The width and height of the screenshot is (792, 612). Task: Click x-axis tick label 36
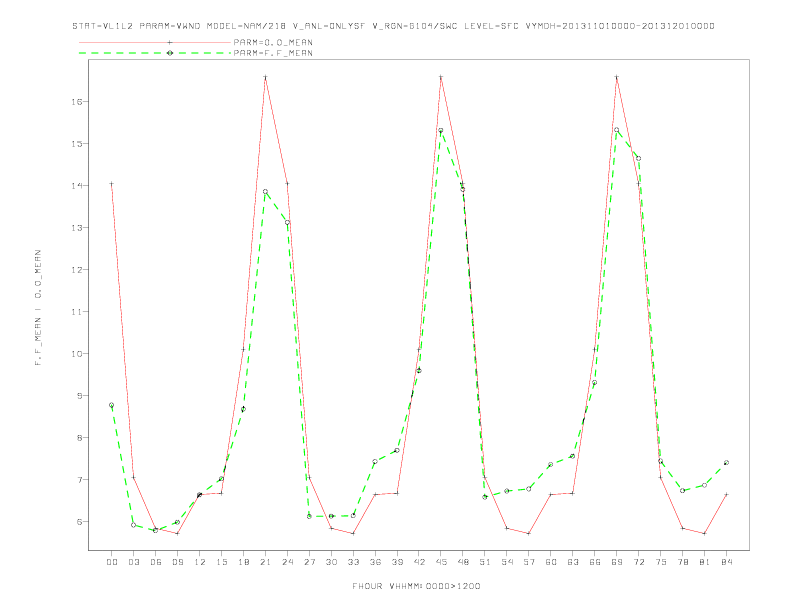pyautogui.click(x=375, y=562)
